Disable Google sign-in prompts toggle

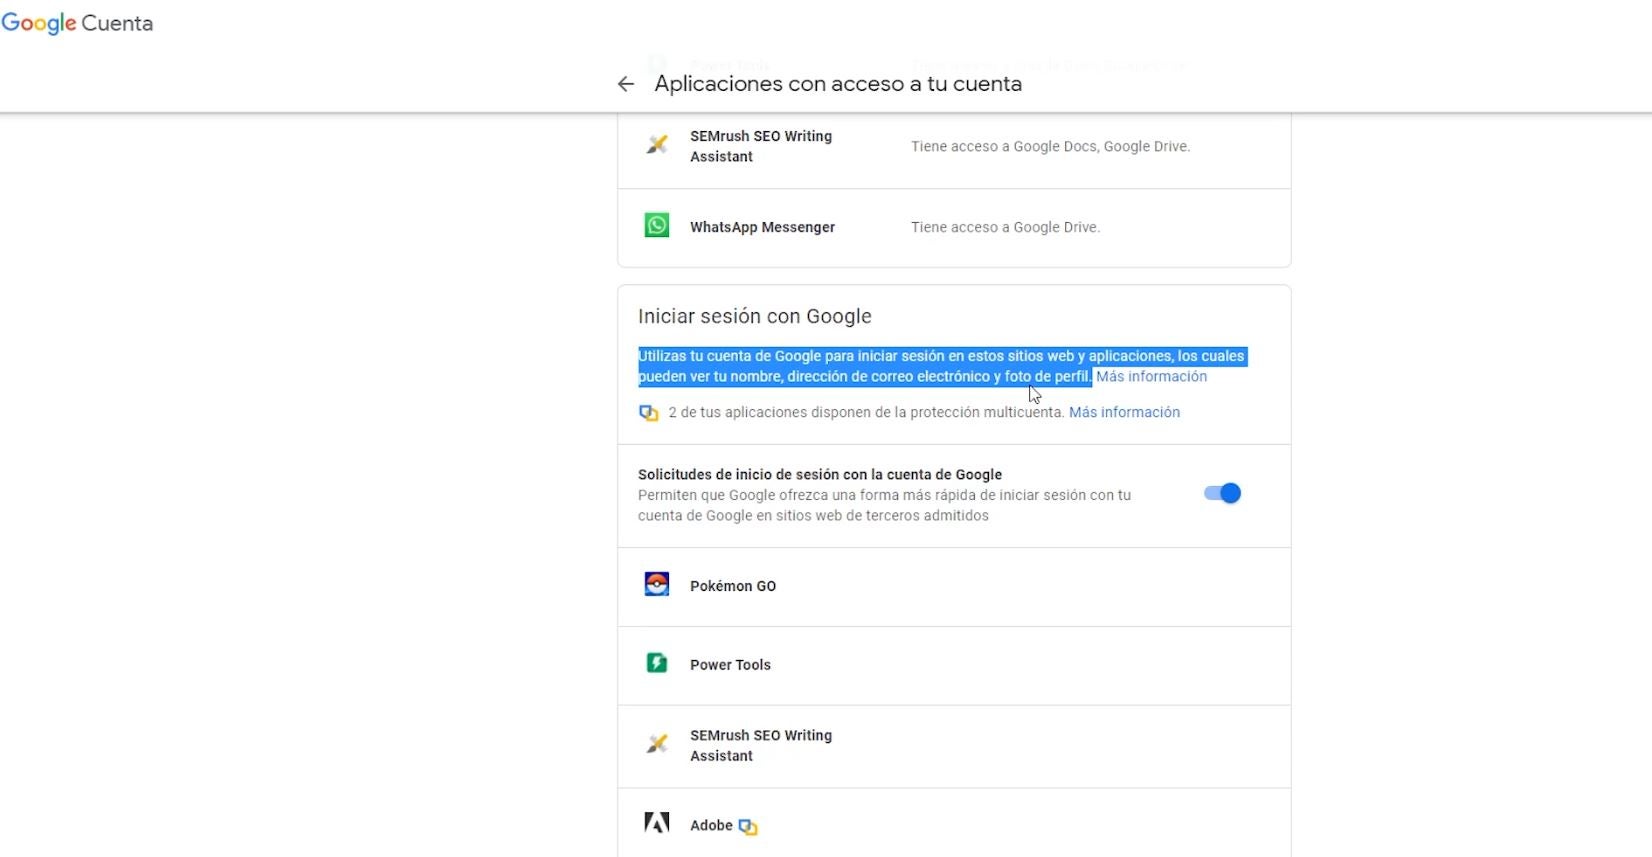(x=1222, y=493)
